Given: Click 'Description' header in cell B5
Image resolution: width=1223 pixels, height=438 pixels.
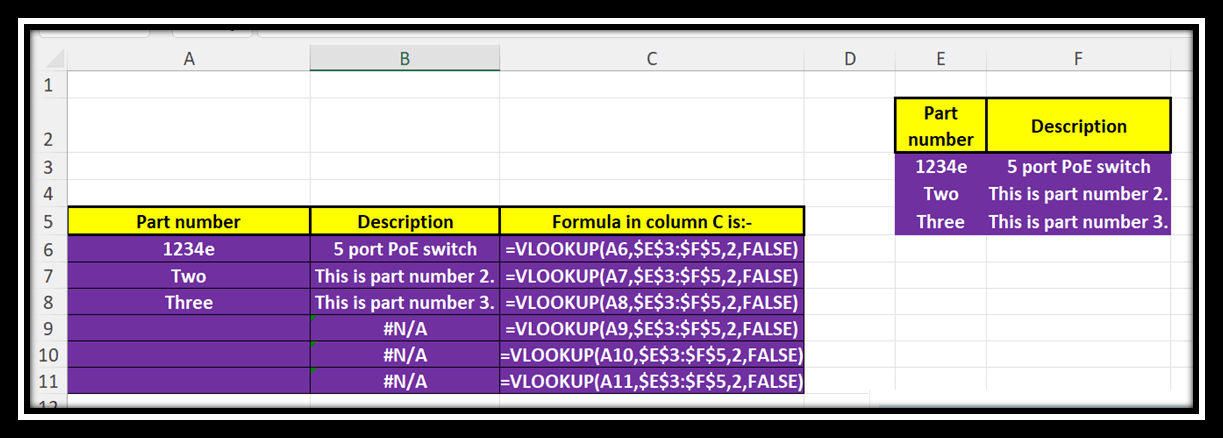Looking at the screenshot, I should [405, 221].
